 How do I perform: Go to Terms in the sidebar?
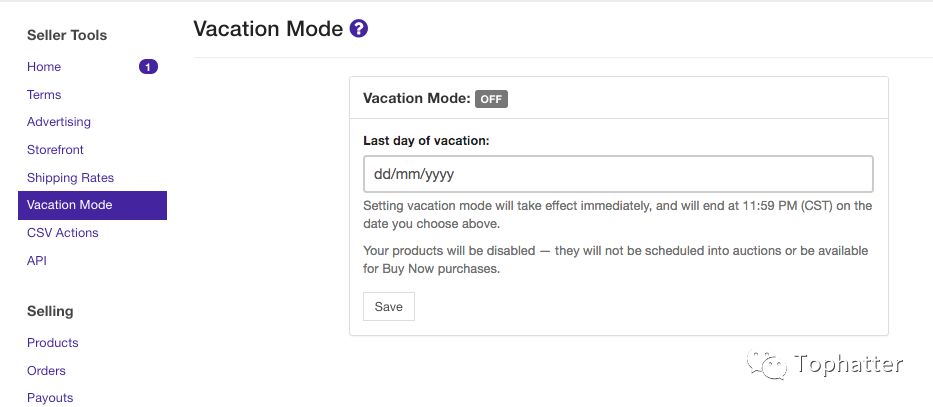[x=44, y=95]
